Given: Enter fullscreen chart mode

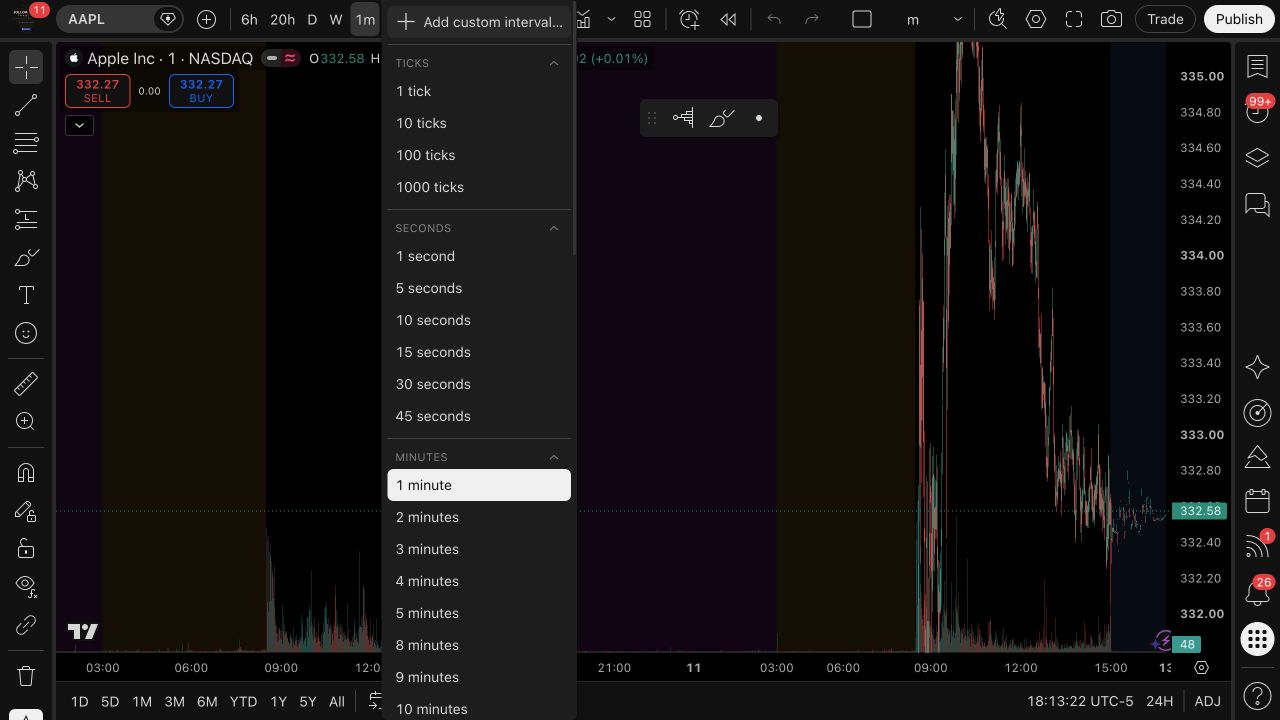Looking at the screenshot, I should tap(1074, 19).
